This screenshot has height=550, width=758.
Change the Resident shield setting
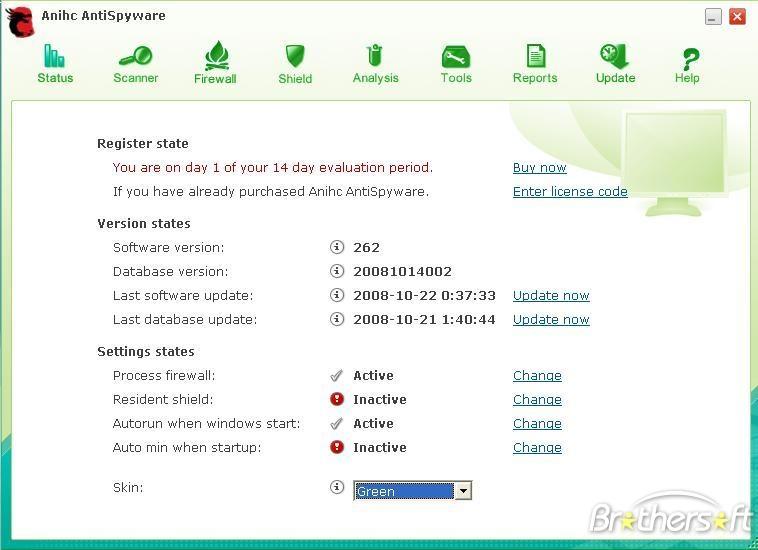coord(537,400)
